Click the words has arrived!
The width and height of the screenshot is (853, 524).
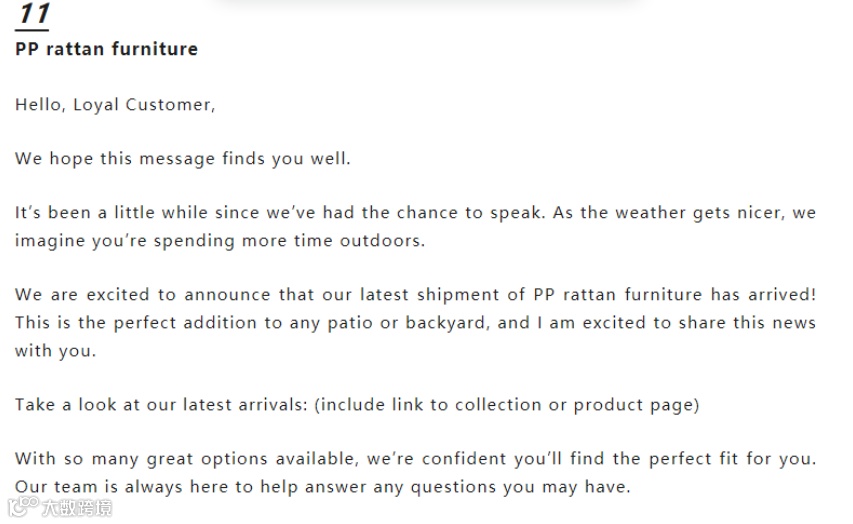764,294
